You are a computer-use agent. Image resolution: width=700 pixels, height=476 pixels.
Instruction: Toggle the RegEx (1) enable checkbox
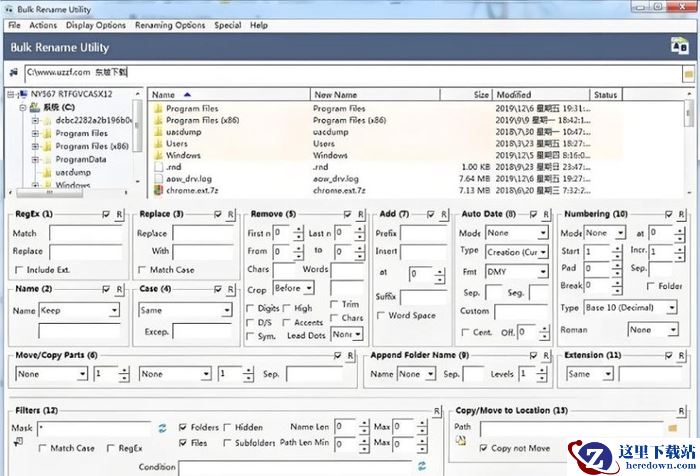tap(106, 214)
